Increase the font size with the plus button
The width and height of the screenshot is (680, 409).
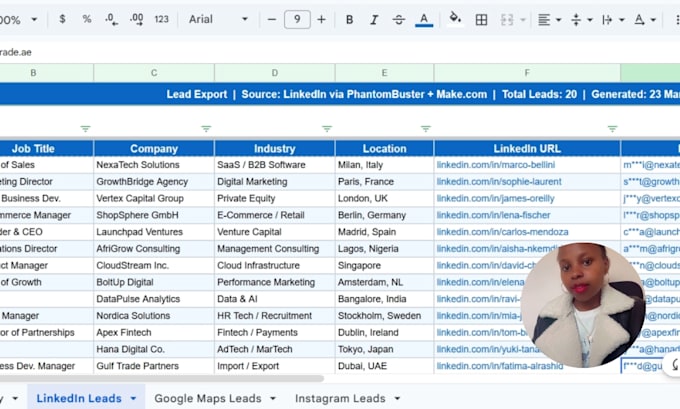click(x=321, y=20)
